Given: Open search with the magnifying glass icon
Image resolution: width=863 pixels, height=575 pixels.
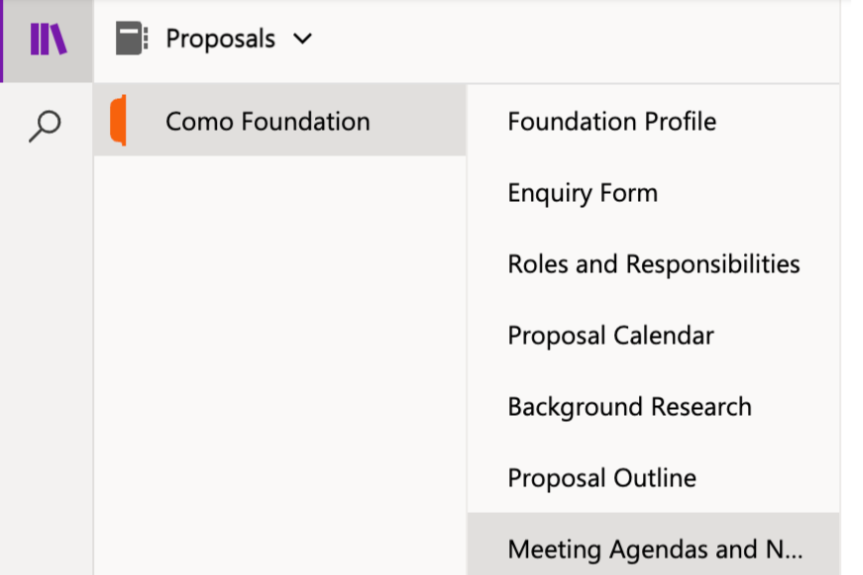Looking at the screenshot, I should (x=46, y=126).
